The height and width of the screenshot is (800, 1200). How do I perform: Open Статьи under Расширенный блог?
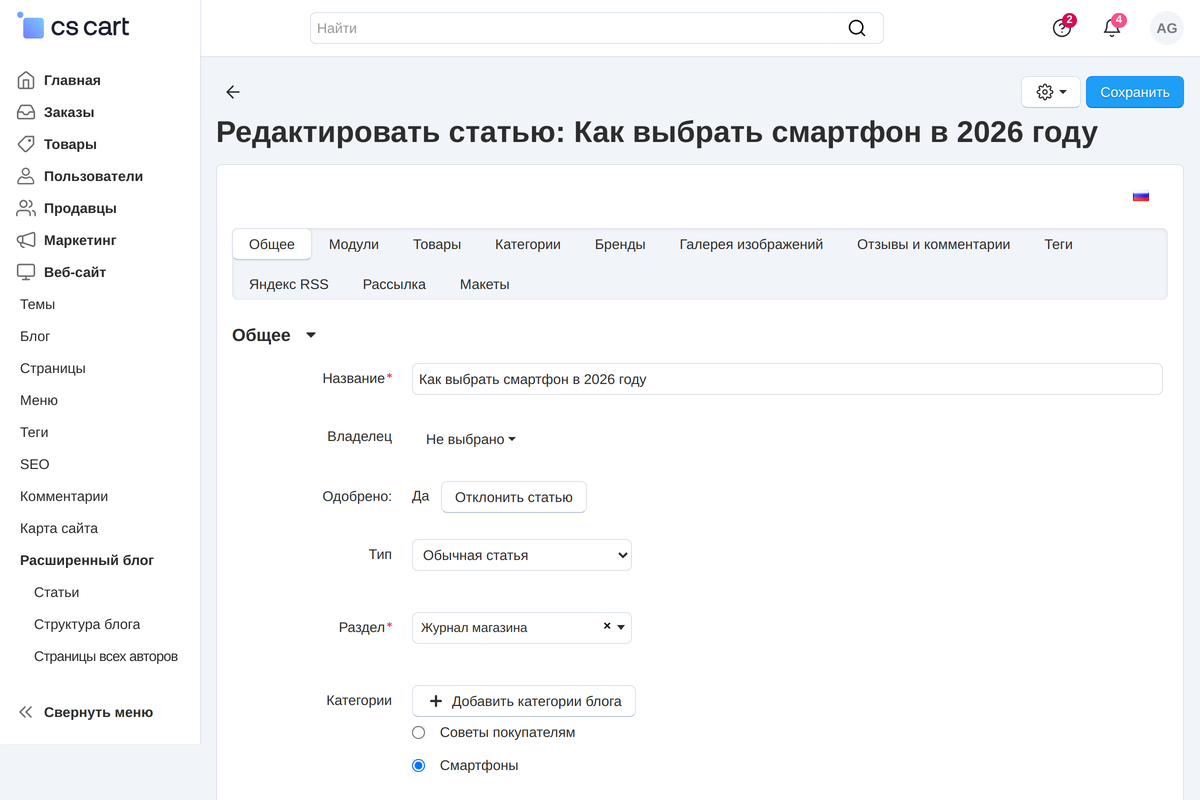57,592
